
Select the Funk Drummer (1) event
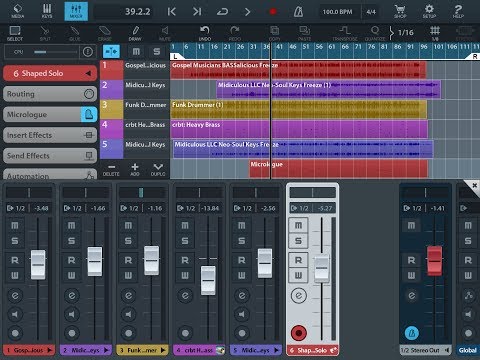pyautogui.click(x=298, y=109)
